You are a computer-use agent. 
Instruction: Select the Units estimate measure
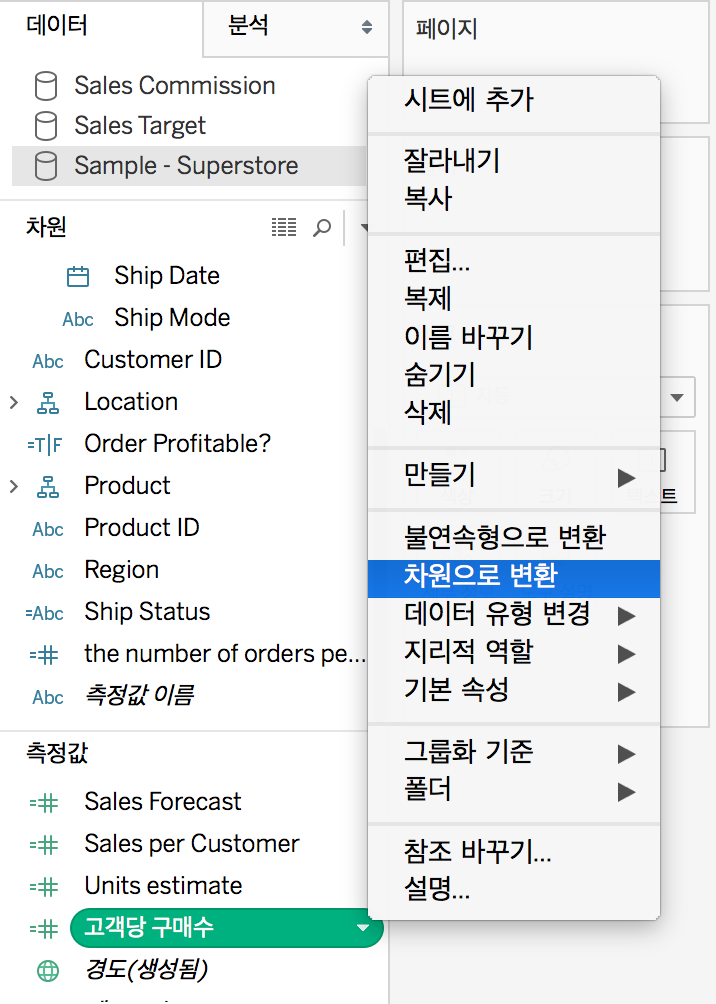tap(163, 886)
